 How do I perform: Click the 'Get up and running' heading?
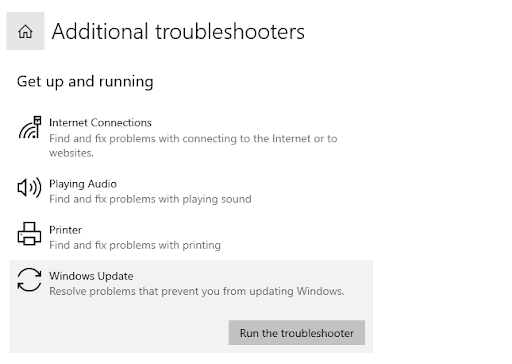(85, 82)
